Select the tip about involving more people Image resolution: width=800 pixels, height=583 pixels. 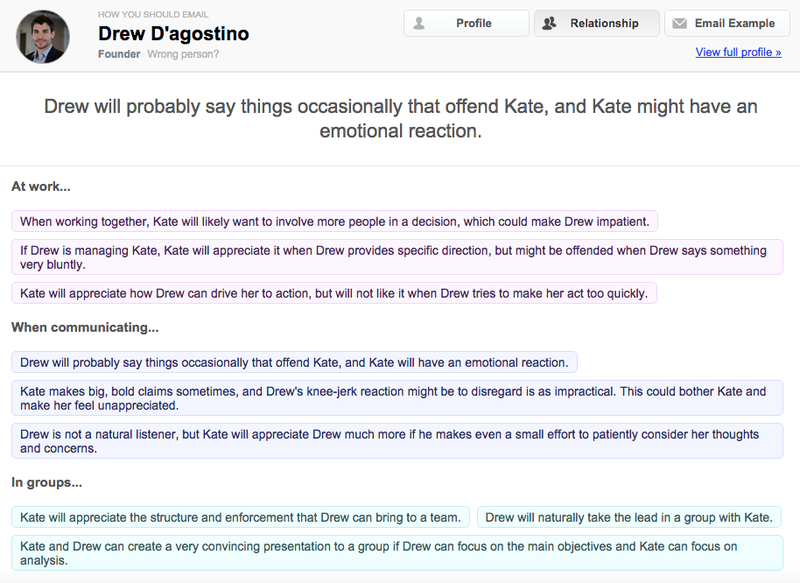coord(335,221)
